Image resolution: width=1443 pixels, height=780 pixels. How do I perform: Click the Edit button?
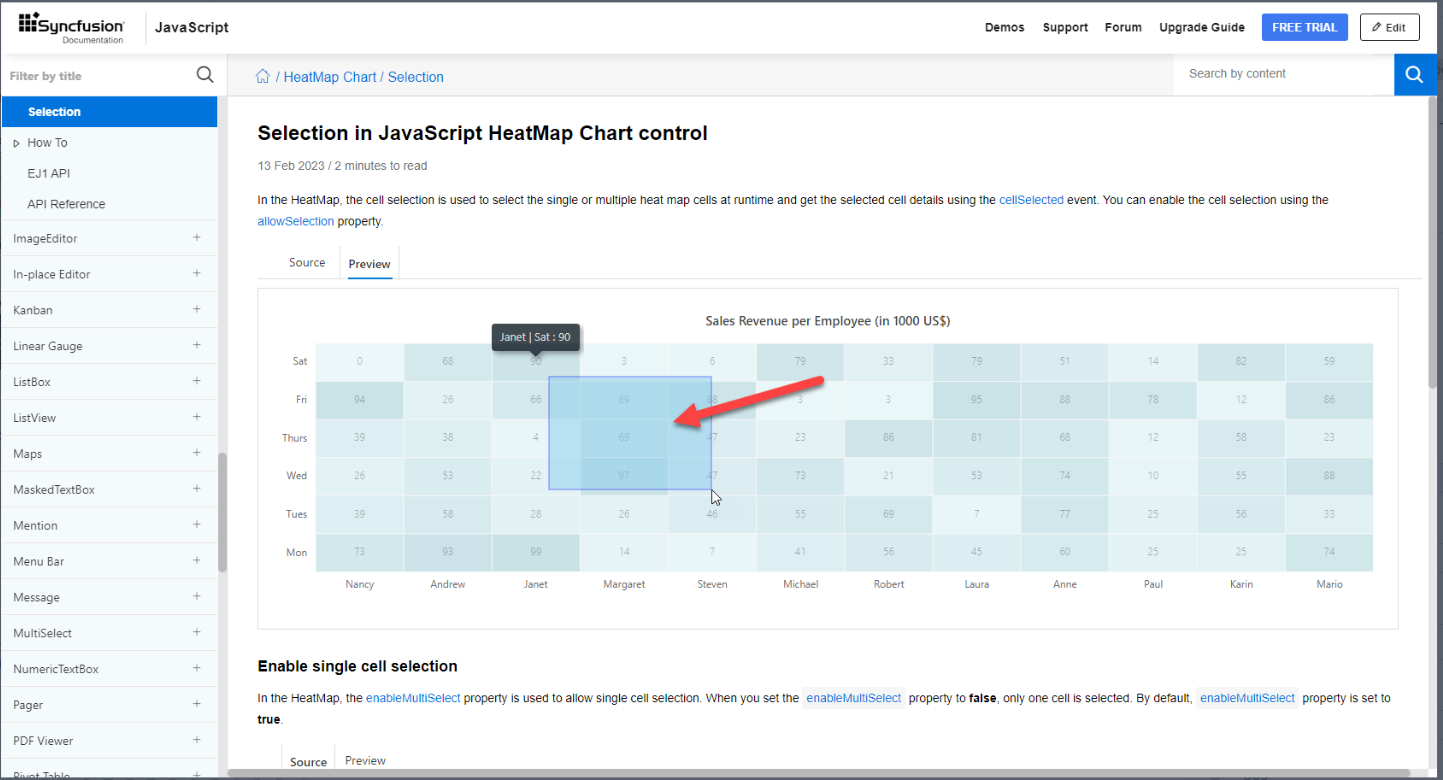pyautogui.click(x=1389, y=28)
